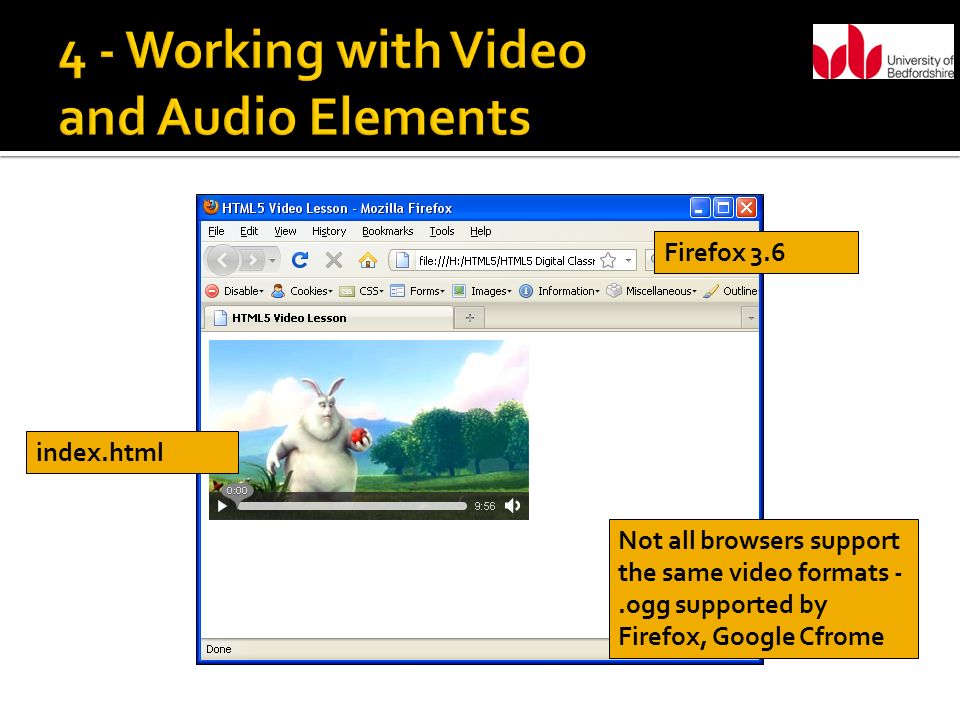Open the File menu in Firefox
Screen dimensions: 960x720
pyautogui.click(x=216, y=231)
